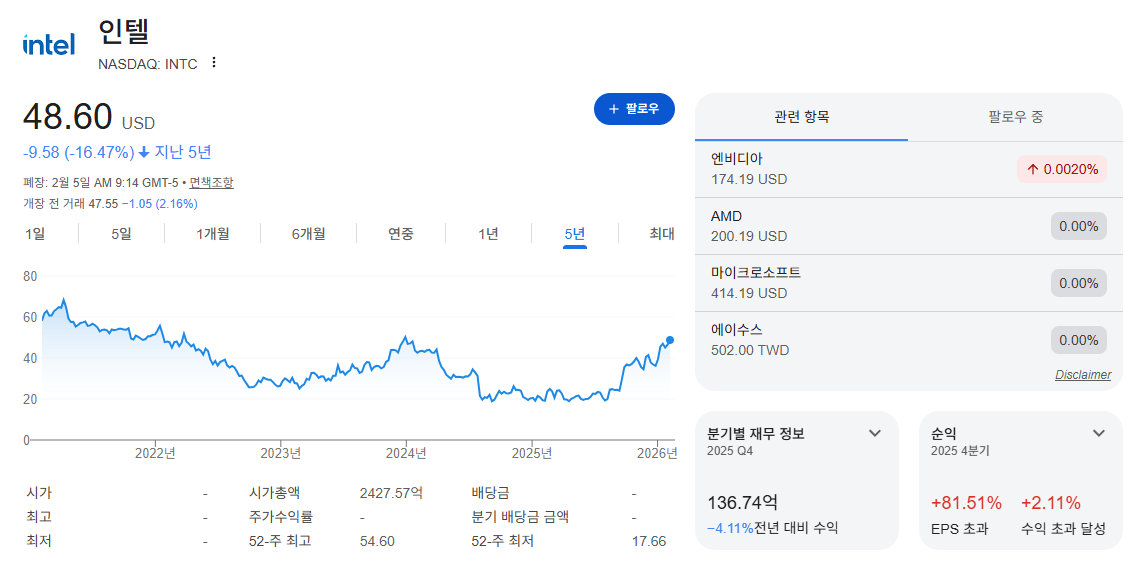Click the +81.51% EPS 초과 value
This screenshot has height=568, width=1140.
[966, 503]
